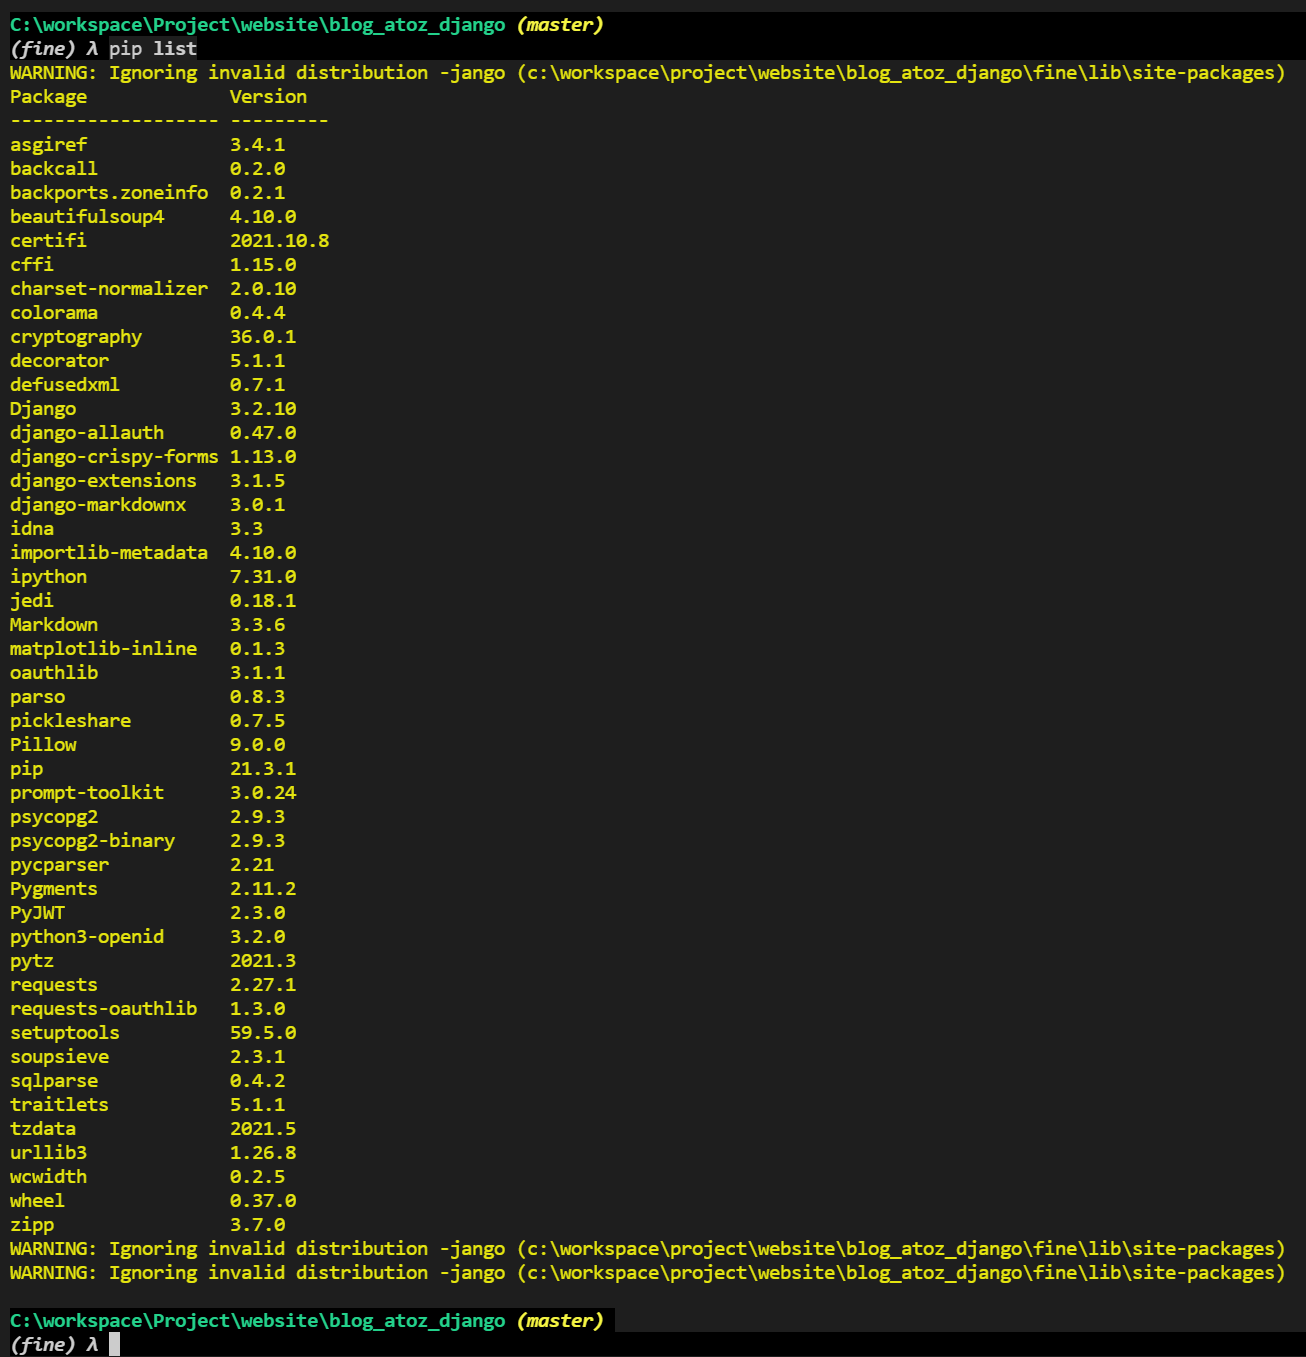Click the 'soupsieve' package name

(x=59, y=1057)
